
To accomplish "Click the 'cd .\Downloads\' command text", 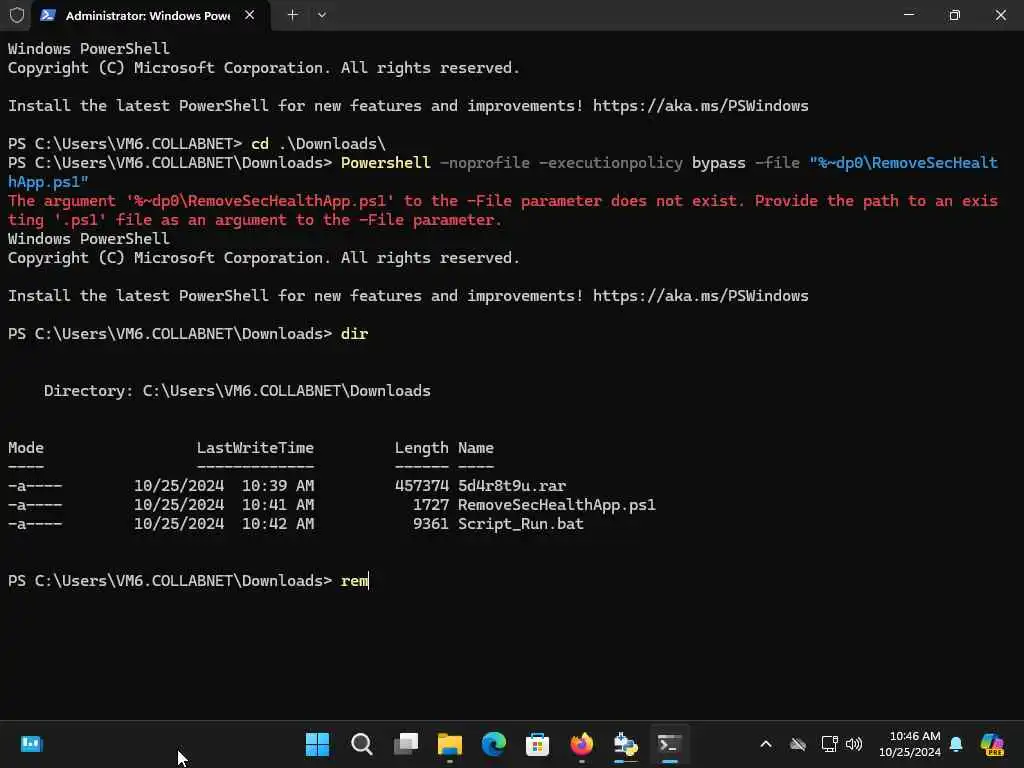I will 318,144.
